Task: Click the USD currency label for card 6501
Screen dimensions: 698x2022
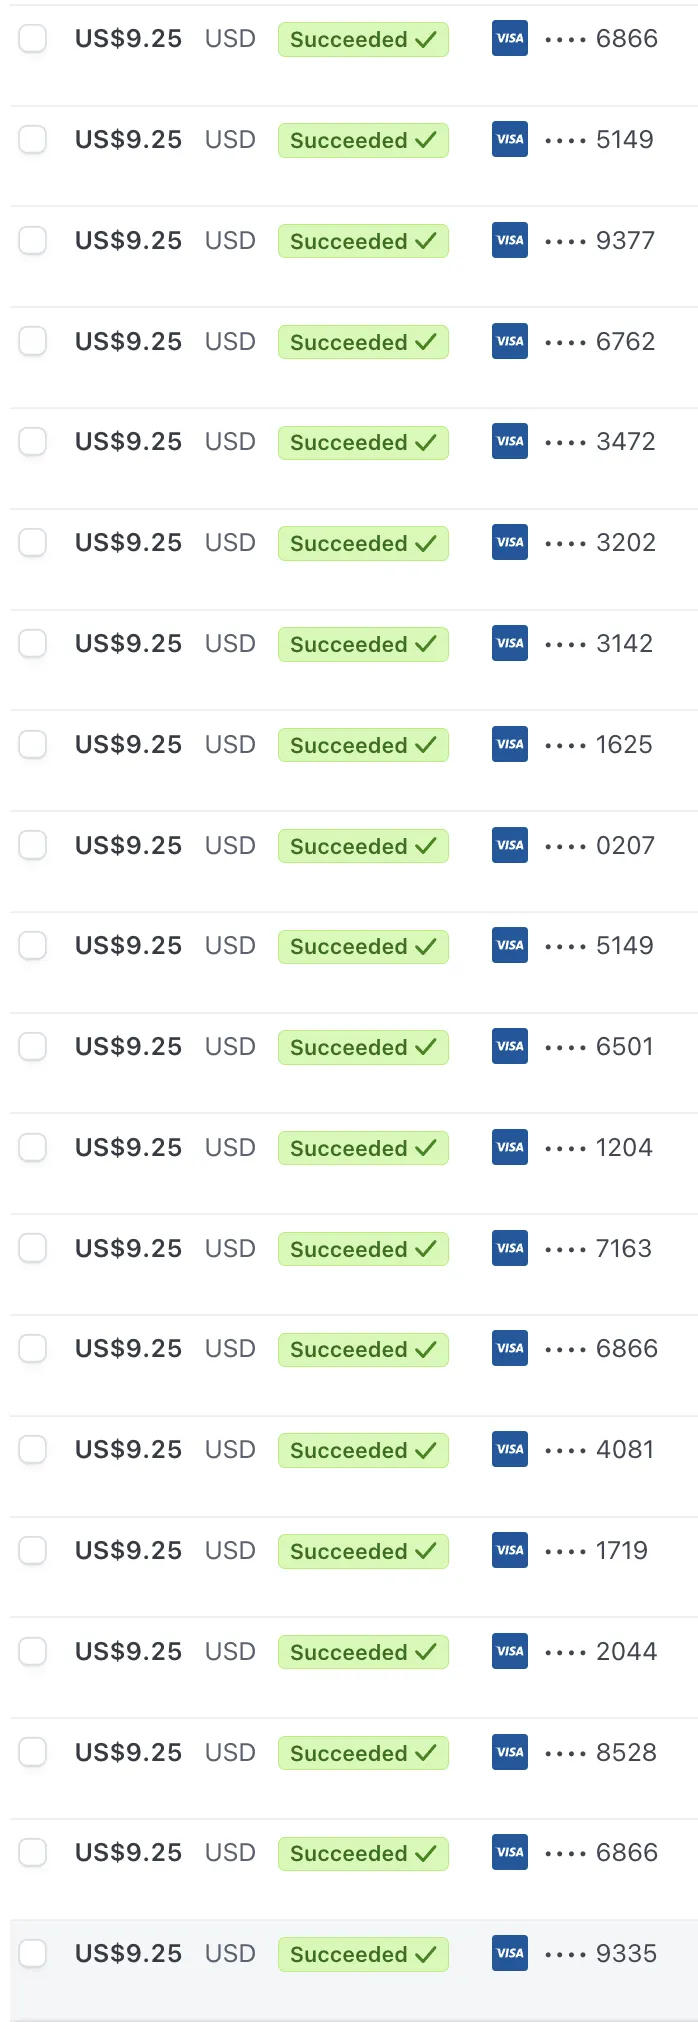Action: click(x=230, y=1047)
